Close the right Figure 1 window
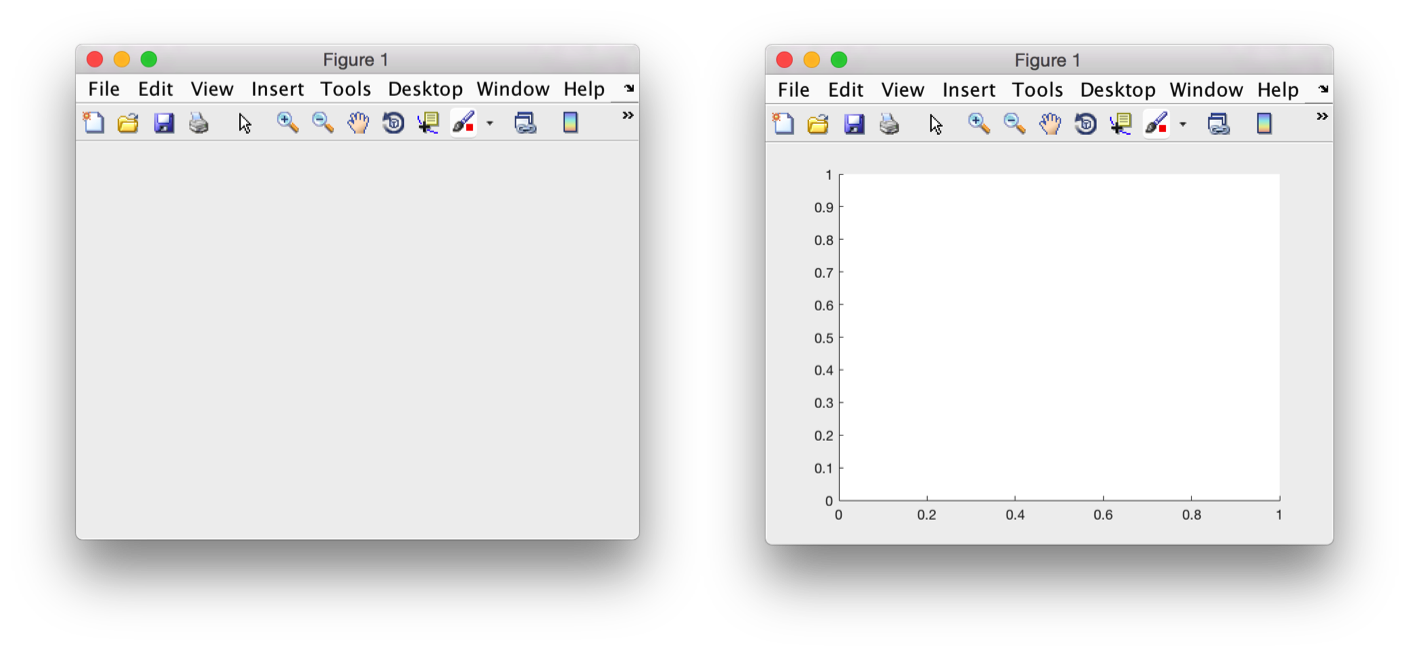 pos(785,60)
